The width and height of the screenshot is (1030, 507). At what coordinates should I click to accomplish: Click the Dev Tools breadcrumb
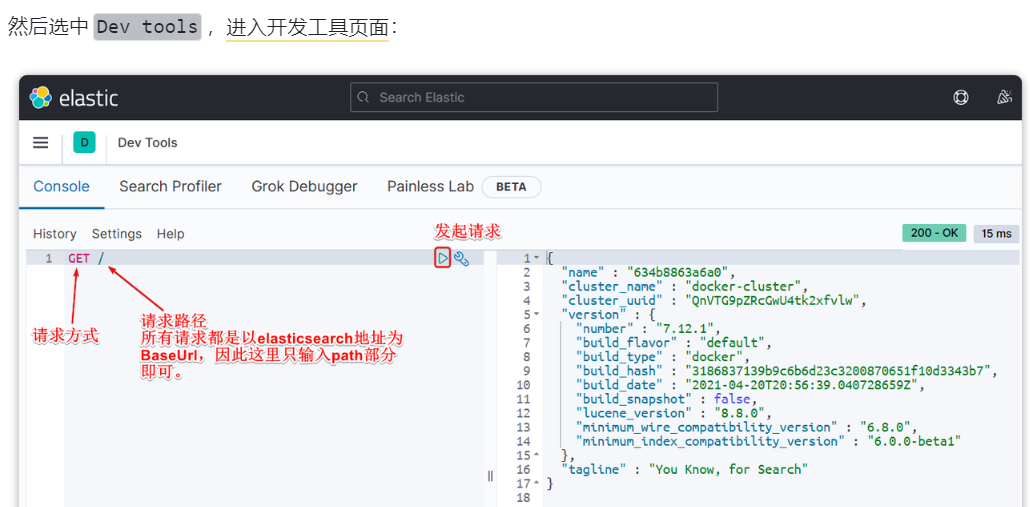tap(147, 143)
